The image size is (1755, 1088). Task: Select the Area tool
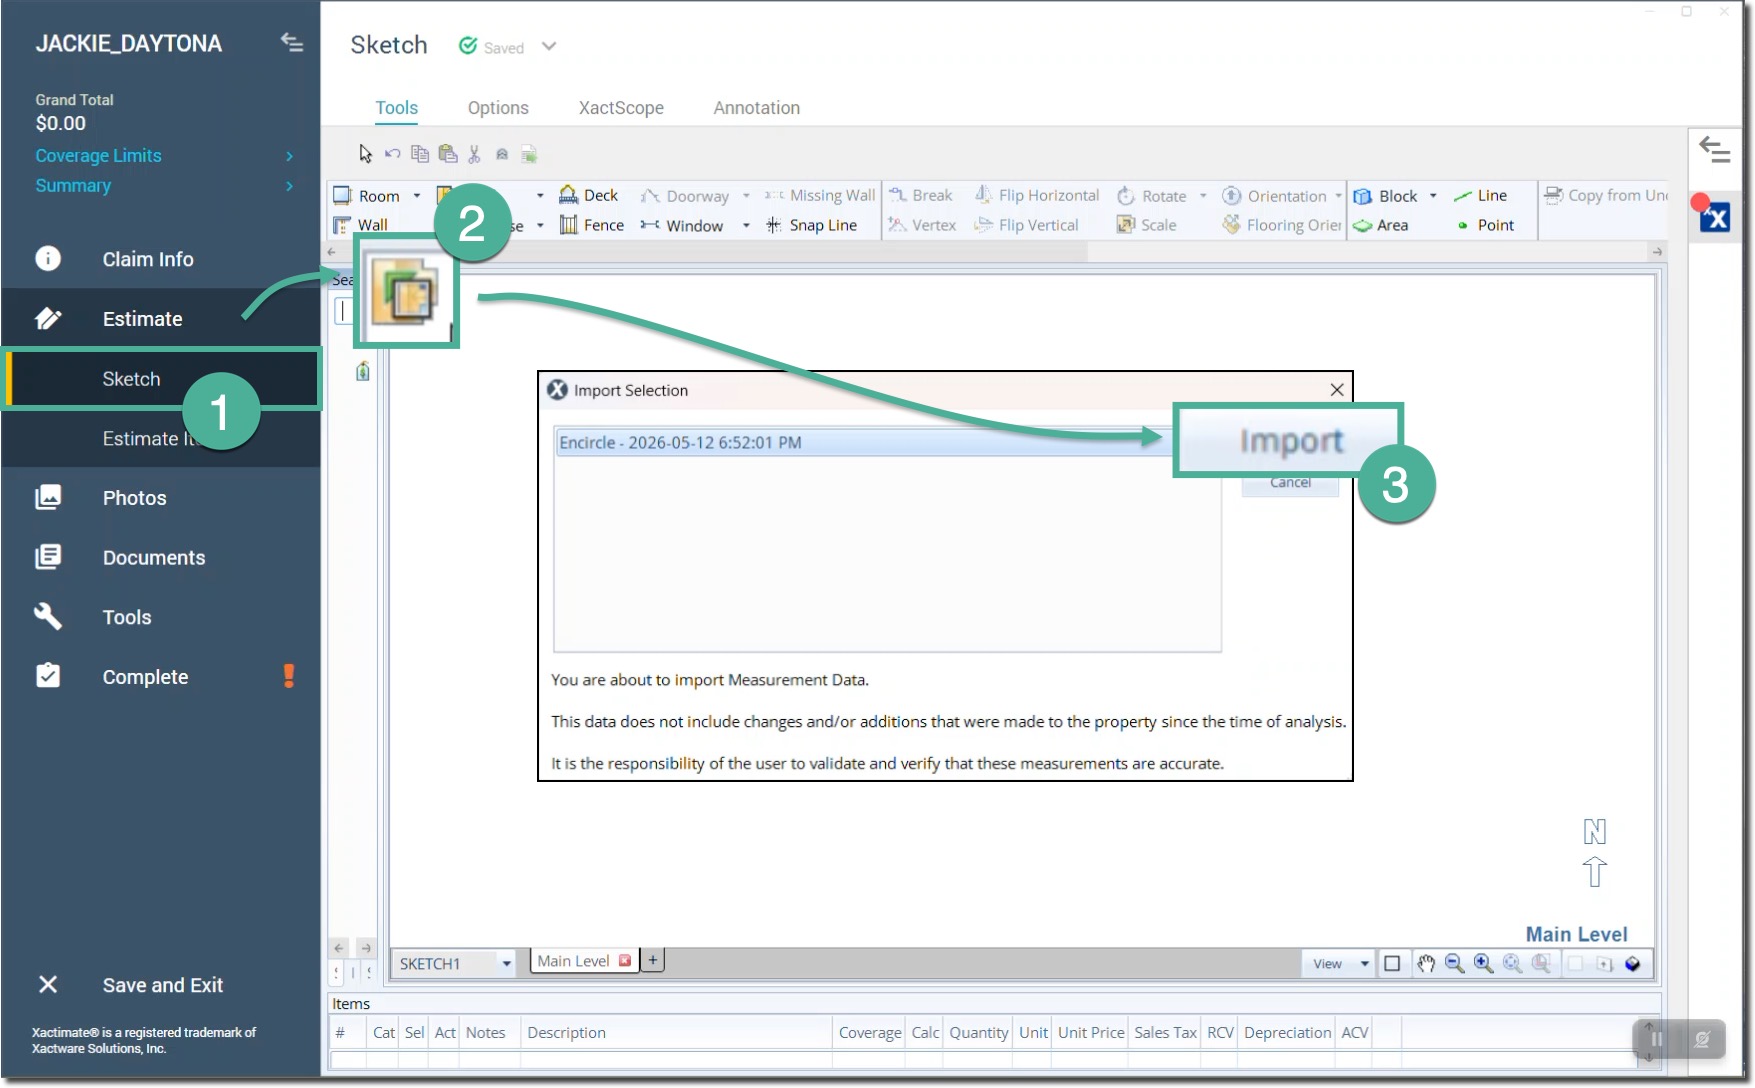1381,225
